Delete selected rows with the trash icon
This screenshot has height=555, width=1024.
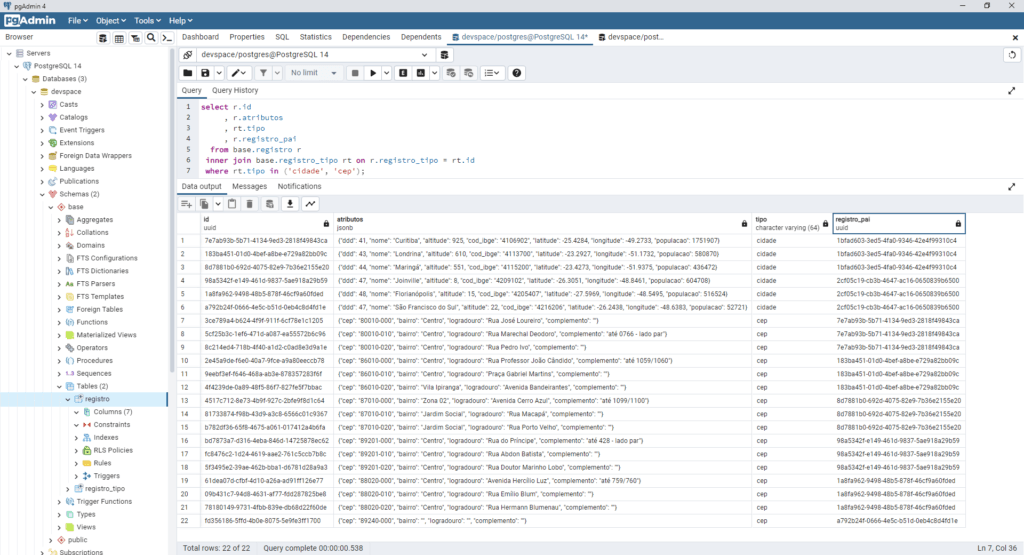click(x=249, y=204)
